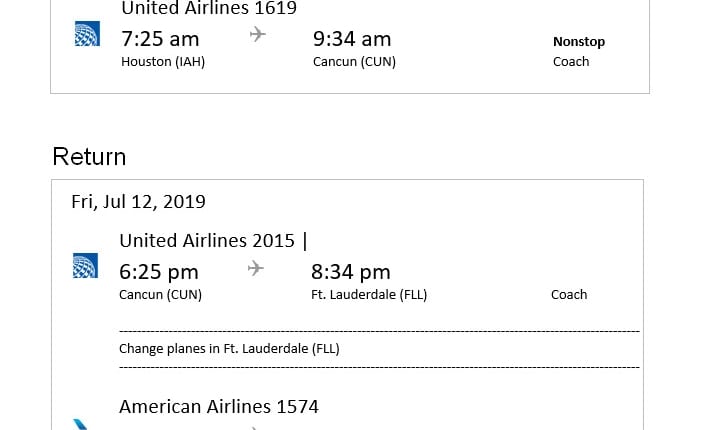This screenshot has height=430, width=715.
Task: Click the United Airlines logo beside flight 2015
Action: [x=85, y=265]
